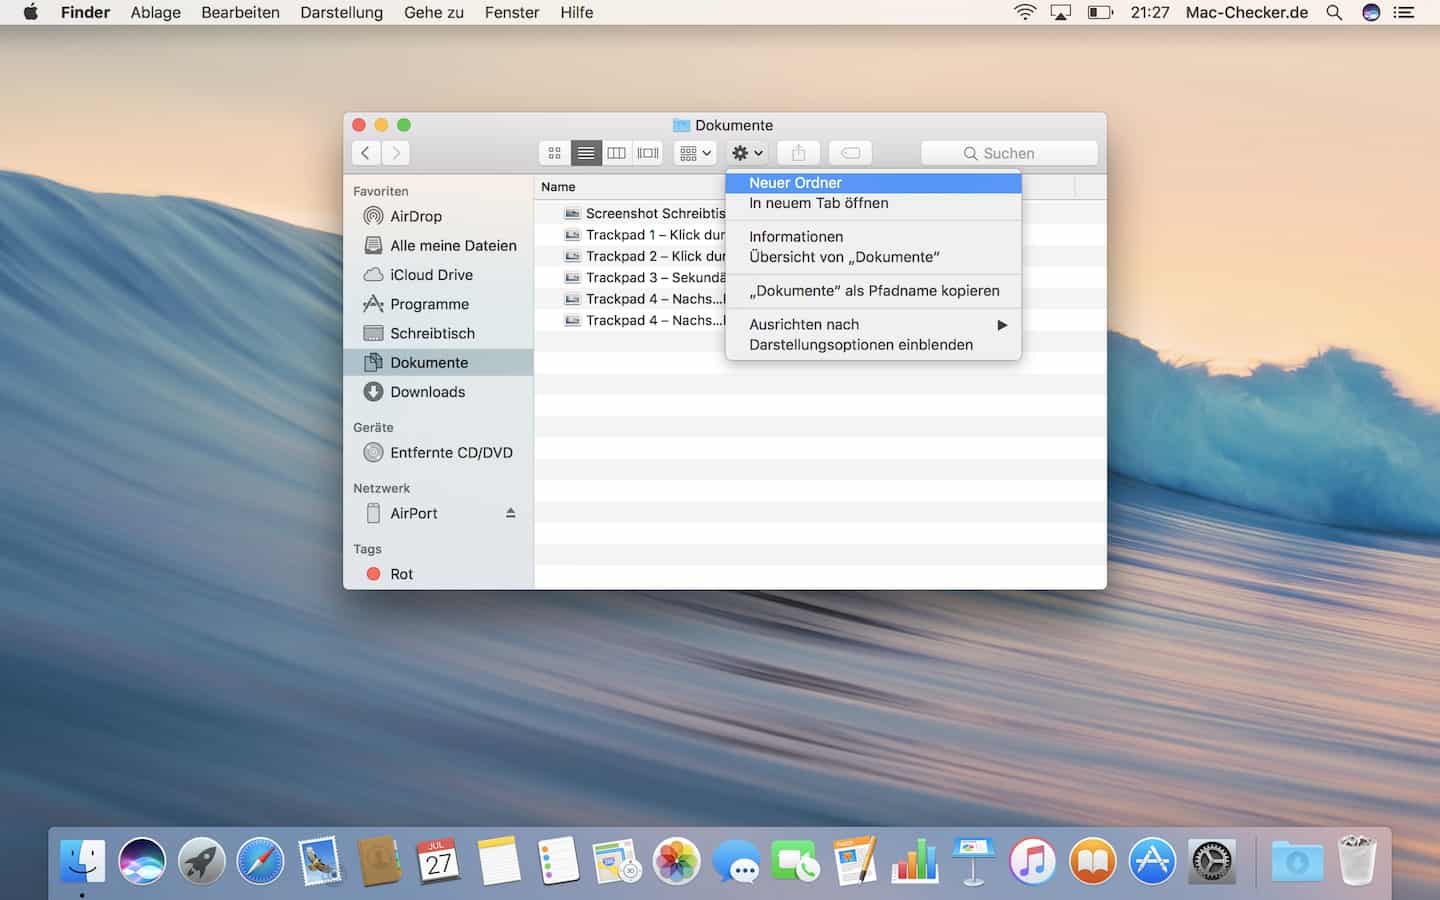
Task: Open Notes from the Dock
Action: (498, 861)
